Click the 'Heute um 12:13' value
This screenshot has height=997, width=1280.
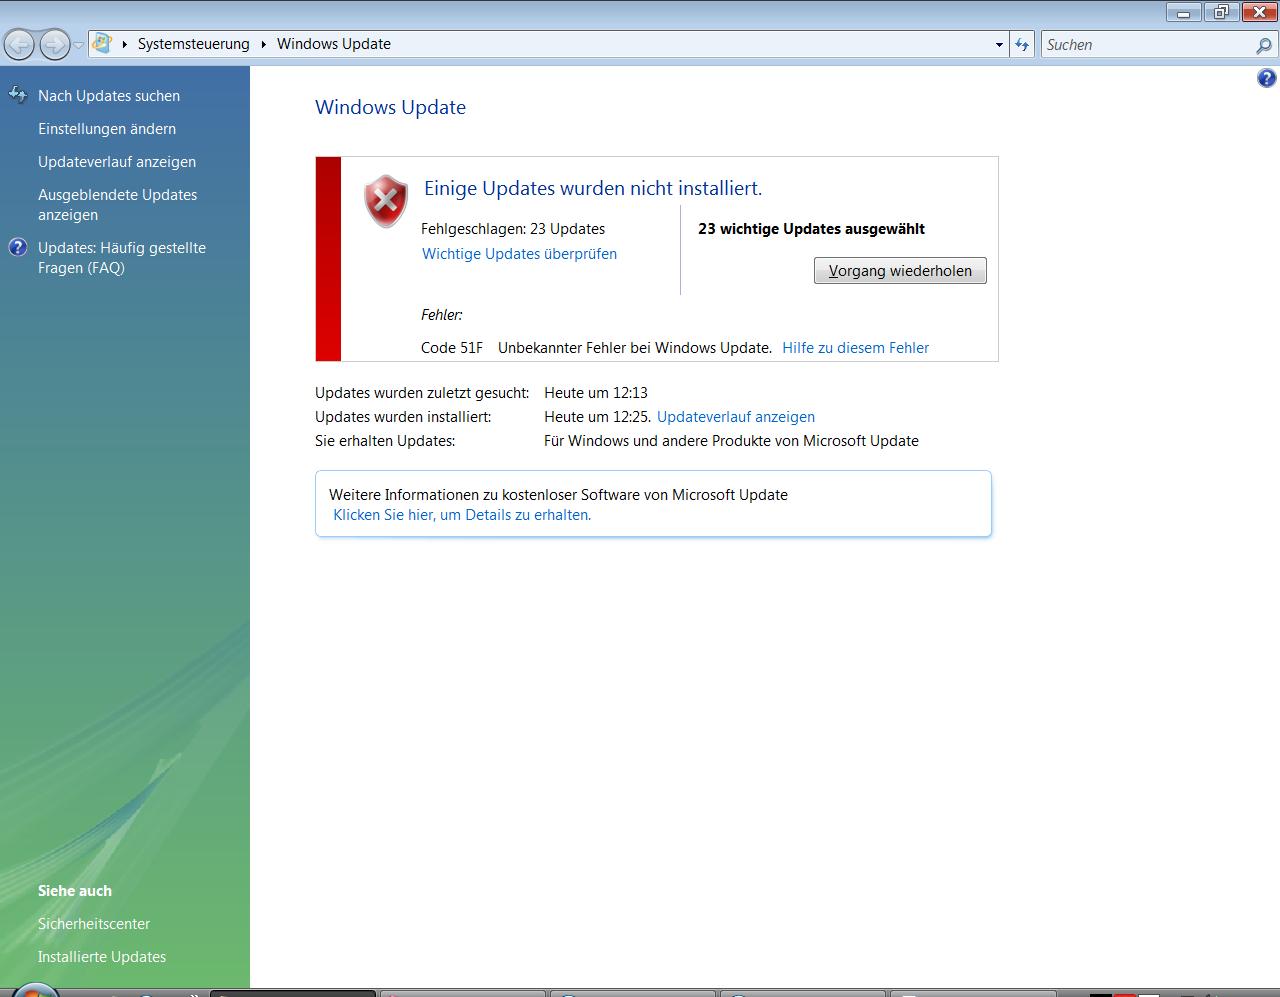596,393
